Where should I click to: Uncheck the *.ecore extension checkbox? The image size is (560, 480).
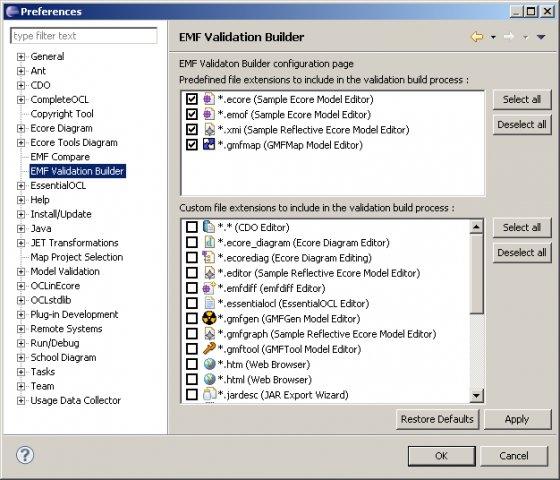pos(192,99)
